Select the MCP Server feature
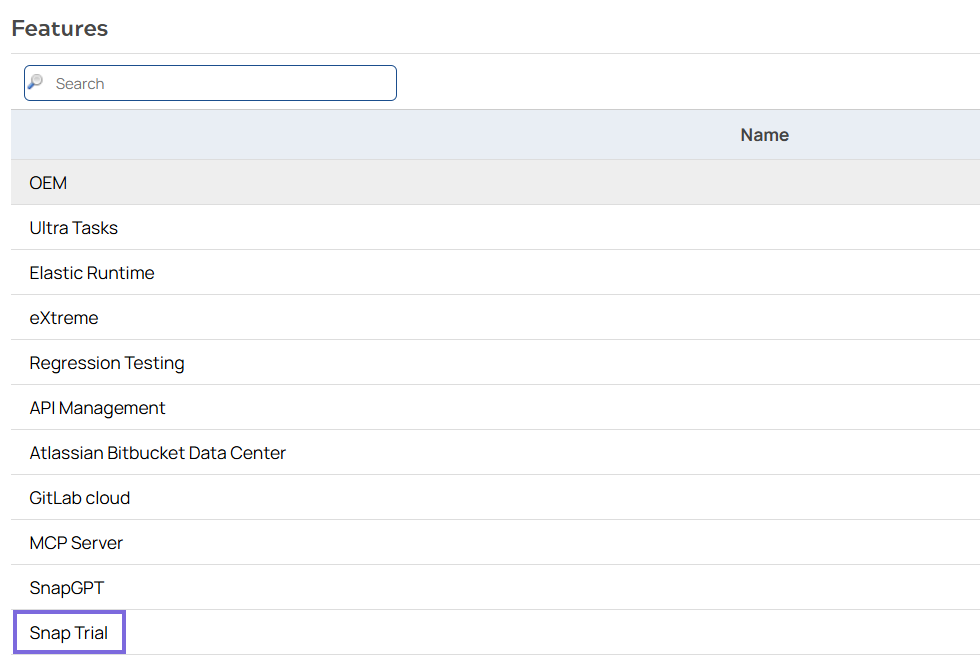 (495, 543)
